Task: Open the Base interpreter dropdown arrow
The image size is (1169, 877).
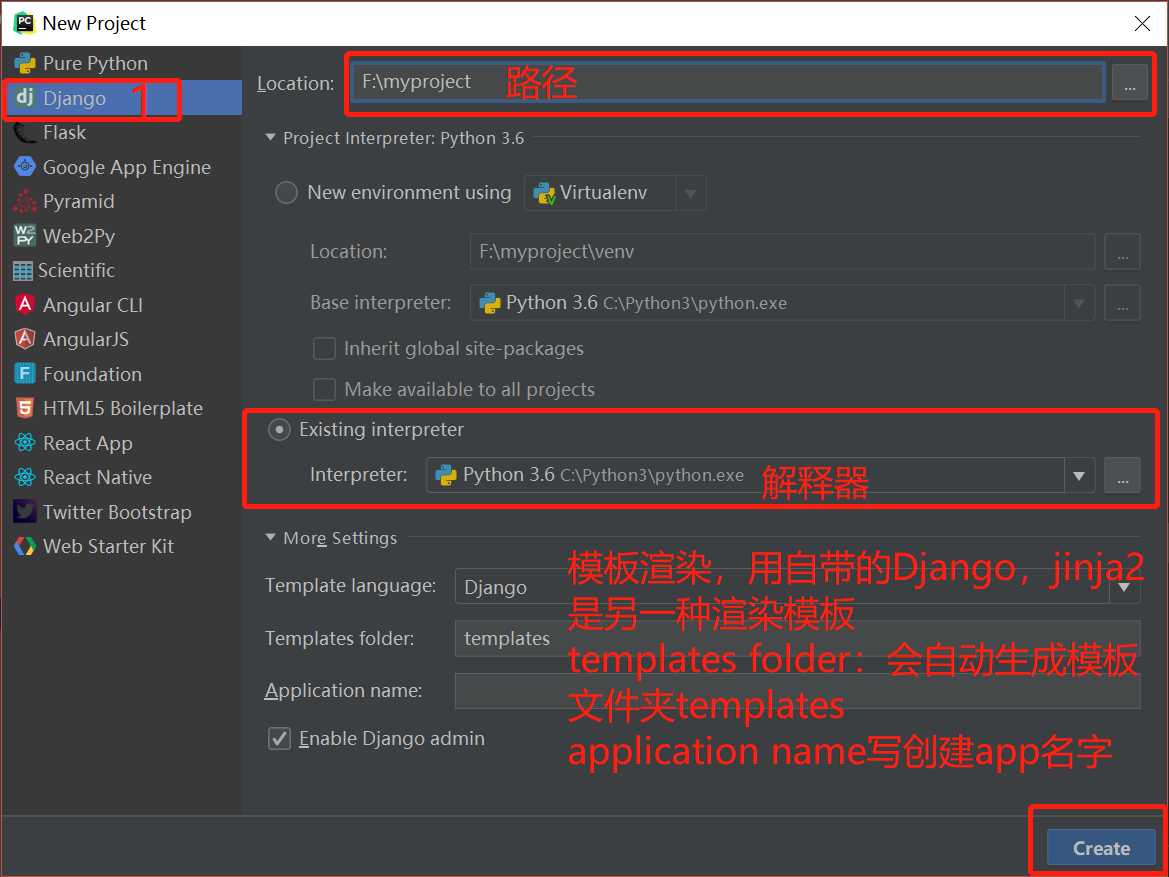Action: point(1078,303)
